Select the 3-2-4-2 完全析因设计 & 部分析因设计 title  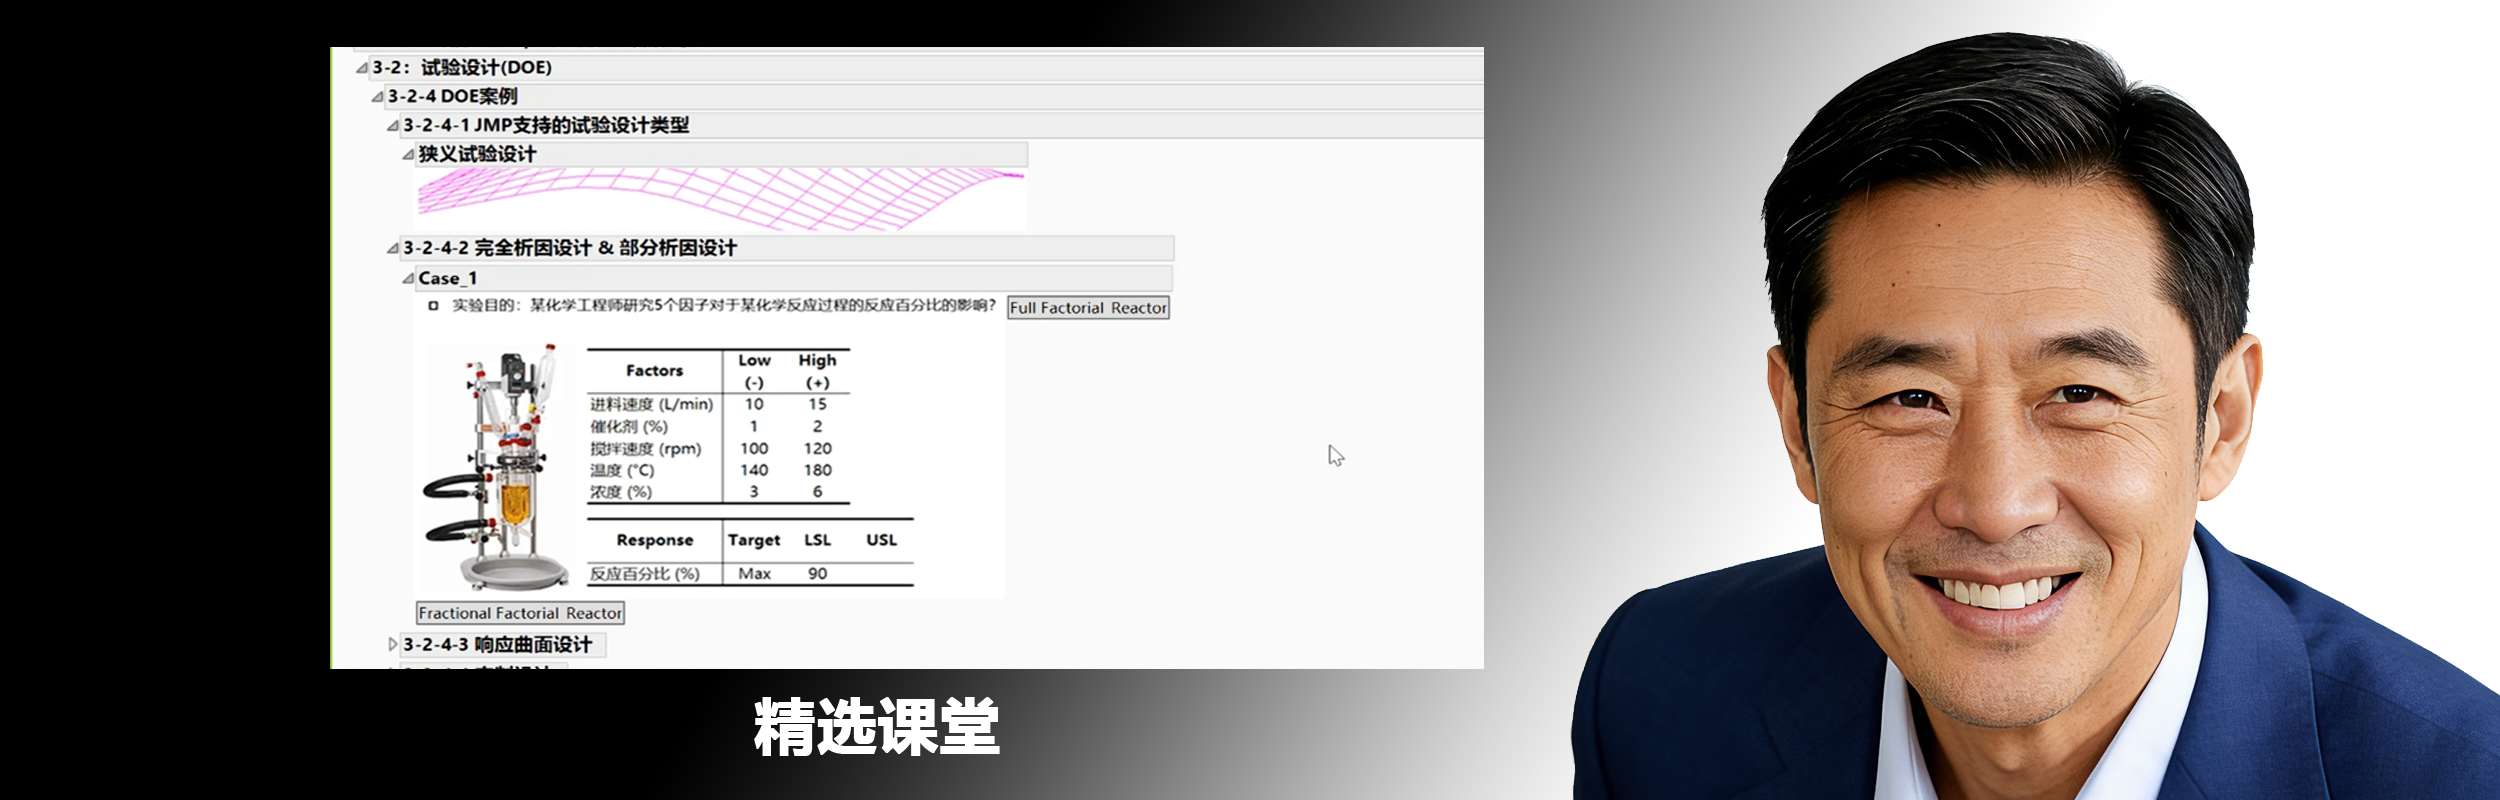click(x=569, y=248)
